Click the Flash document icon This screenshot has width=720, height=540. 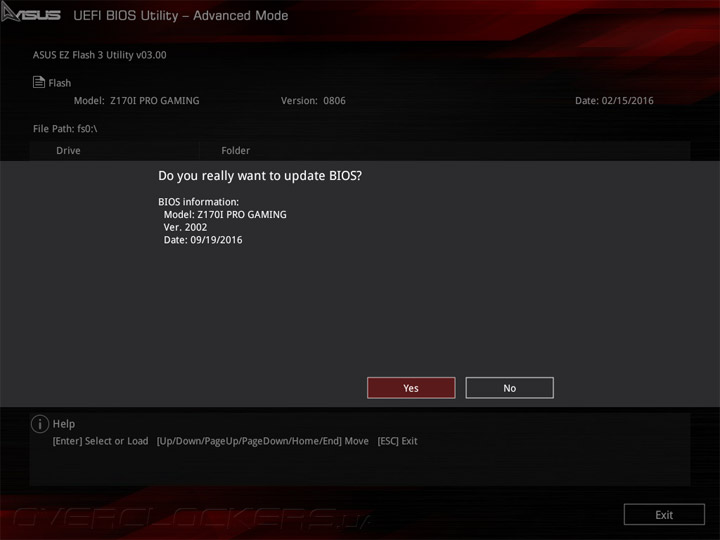click(39, 82)
